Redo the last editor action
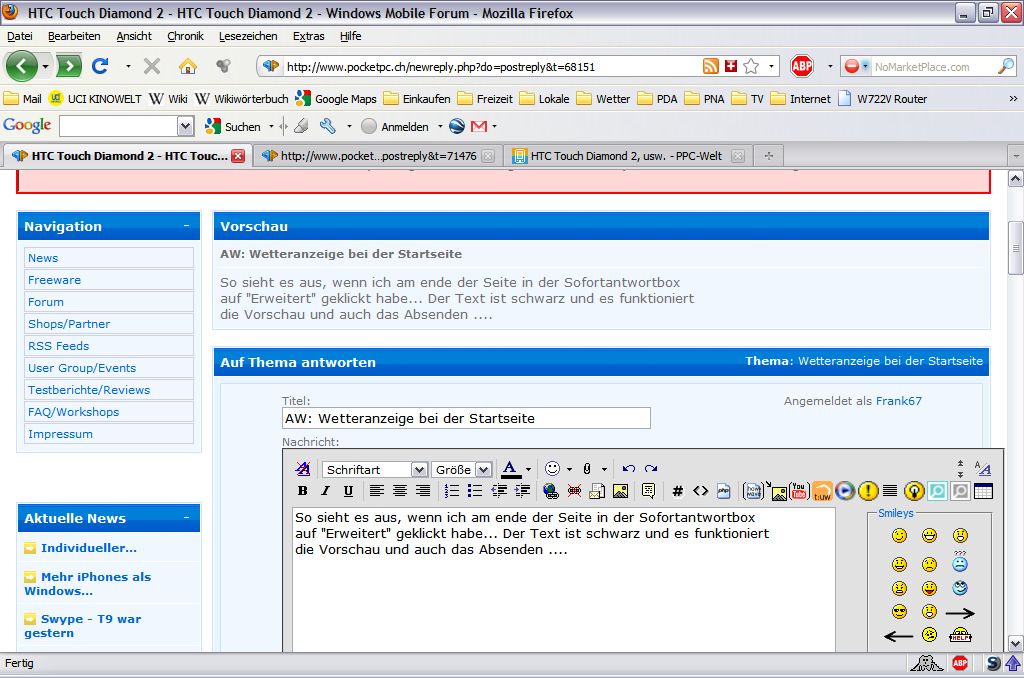The height and width of the screenshot is (678, 1024). pyautogui.click(x=651, y=469)
